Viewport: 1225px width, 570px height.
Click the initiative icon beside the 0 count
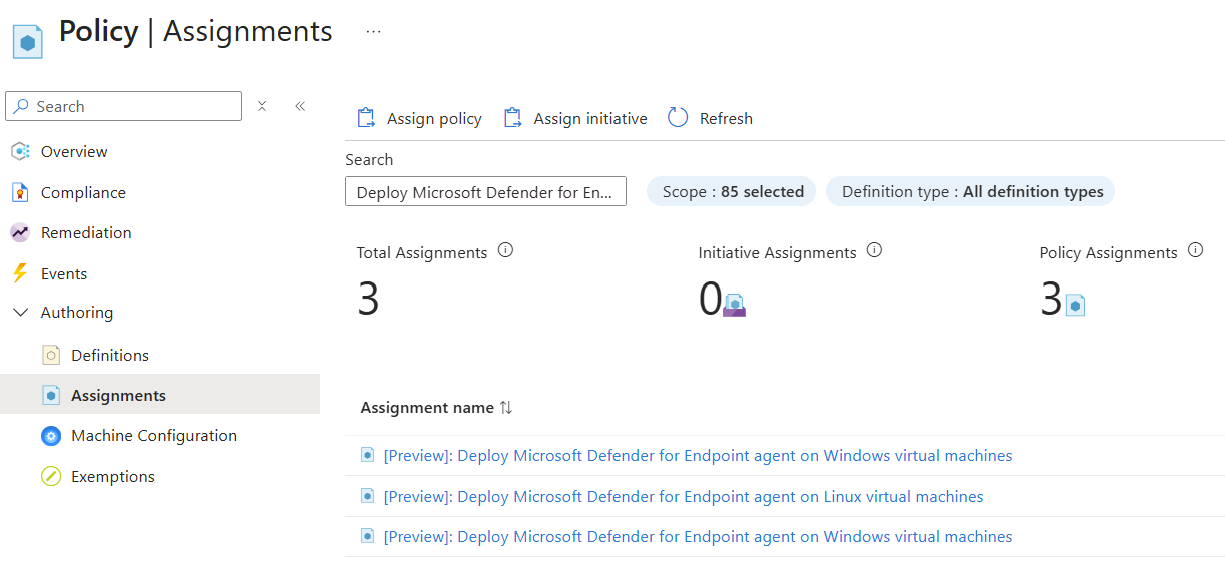[x=735, y=305]
